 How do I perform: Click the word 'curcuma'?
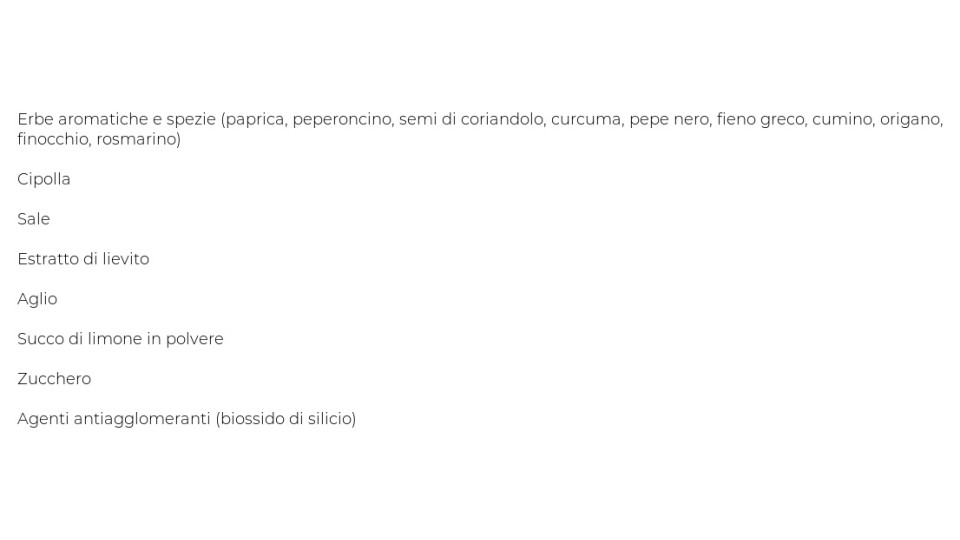tap(587, 119)
